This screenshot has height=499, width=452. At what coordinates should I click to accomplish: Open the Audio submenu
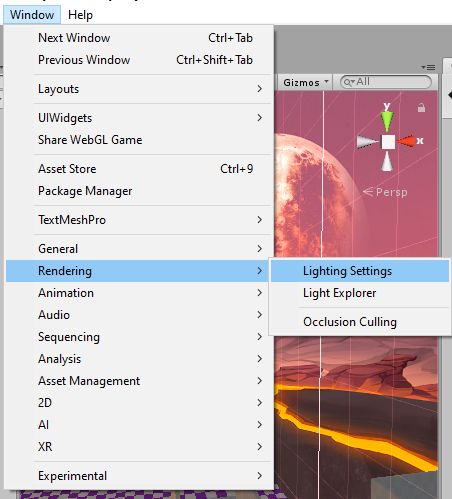click(x=139, y=315)
